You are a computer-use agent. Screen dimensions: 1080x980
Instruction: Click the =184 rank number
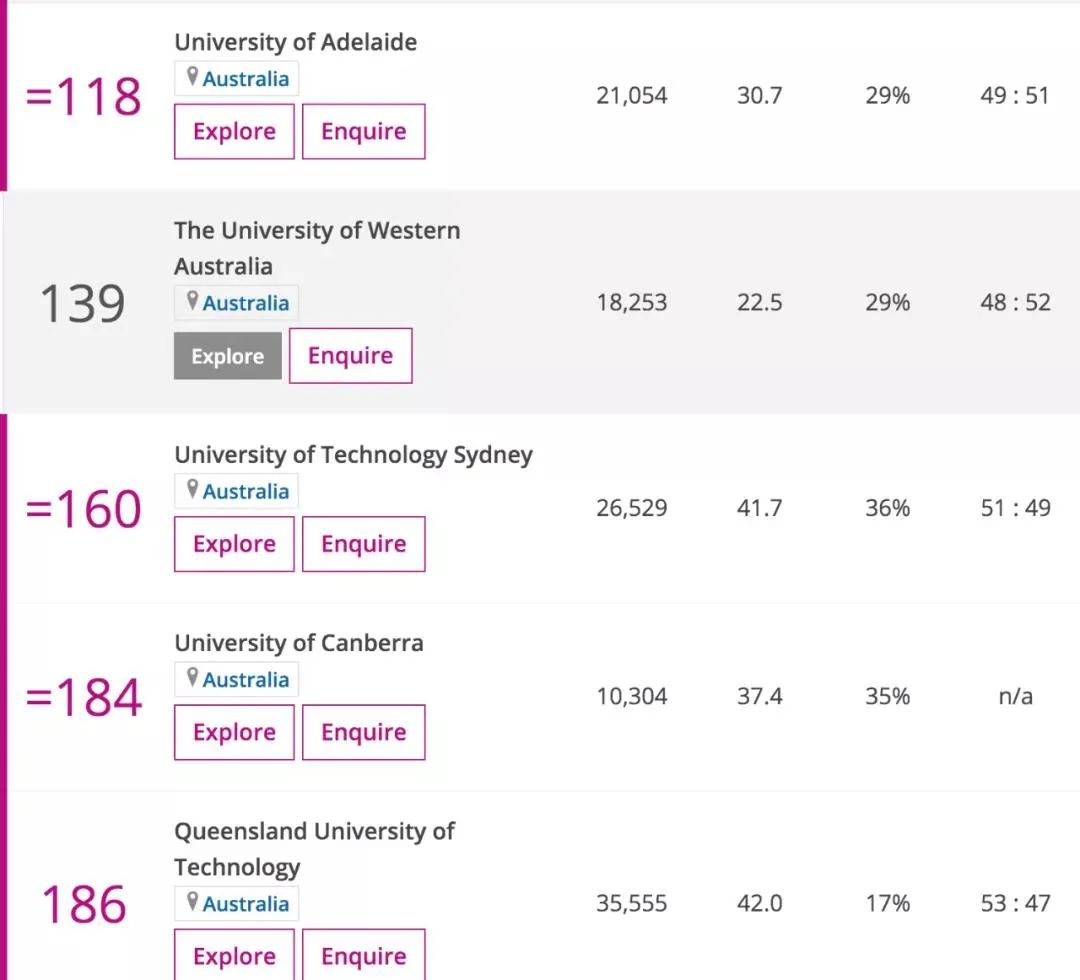point(84,697)
